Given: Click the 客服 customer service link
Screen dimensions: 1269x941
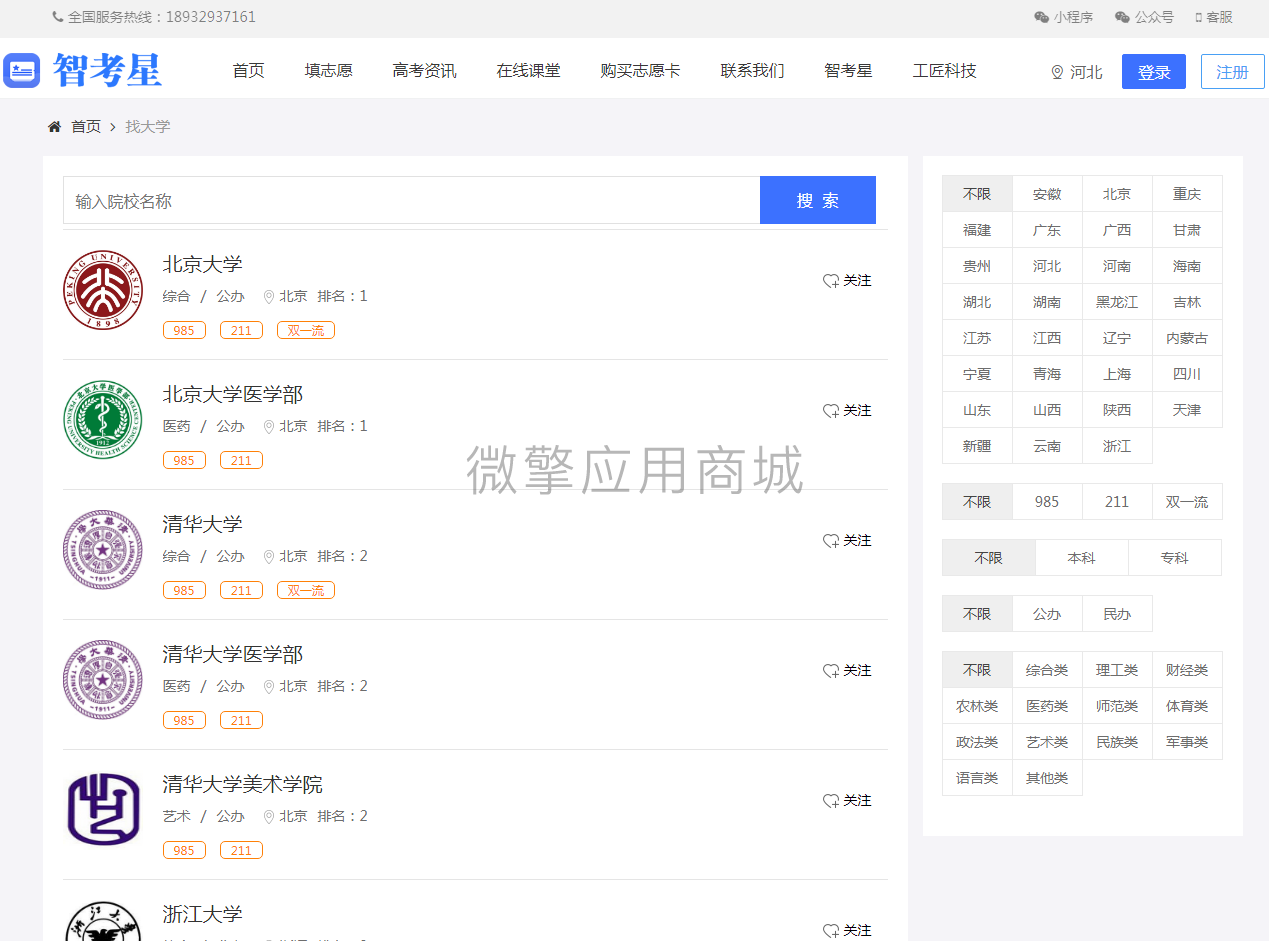Looking at the screenshot, I should pos(1214,17).
